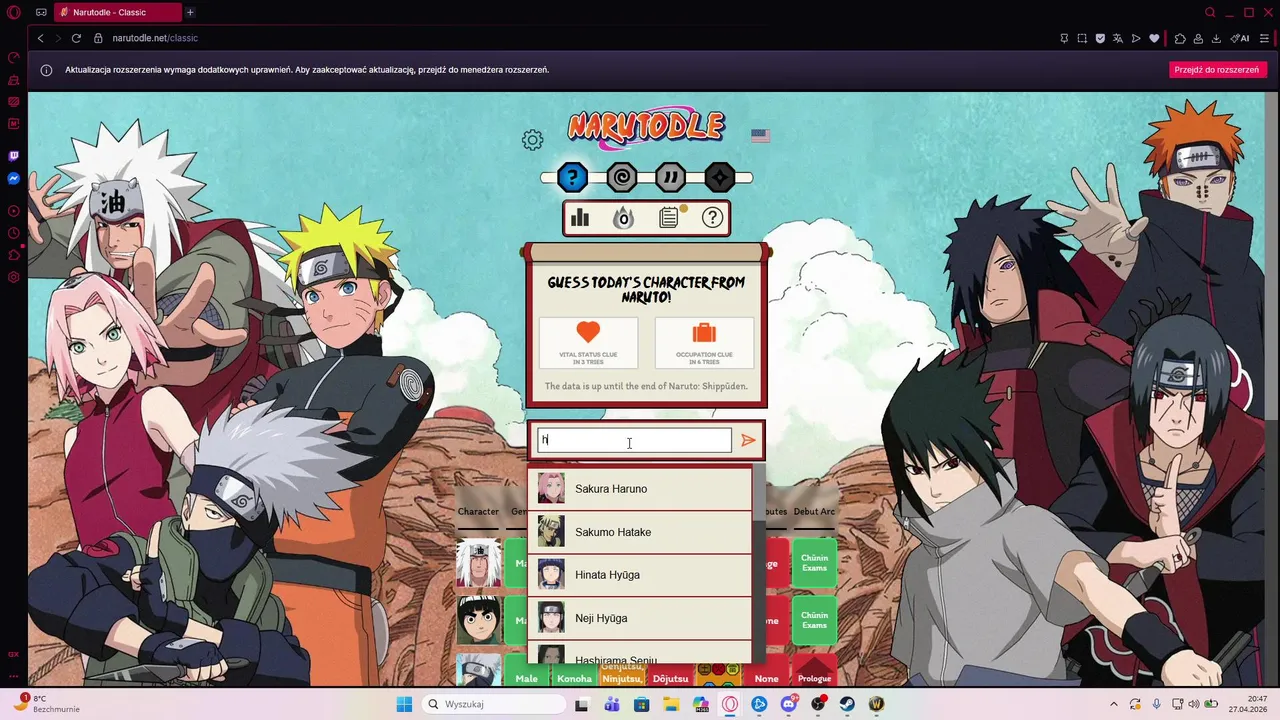Screen dimensions: 1280x720
Task: Switch to the spiral jutsu mode icon
Action: (622, 178)
